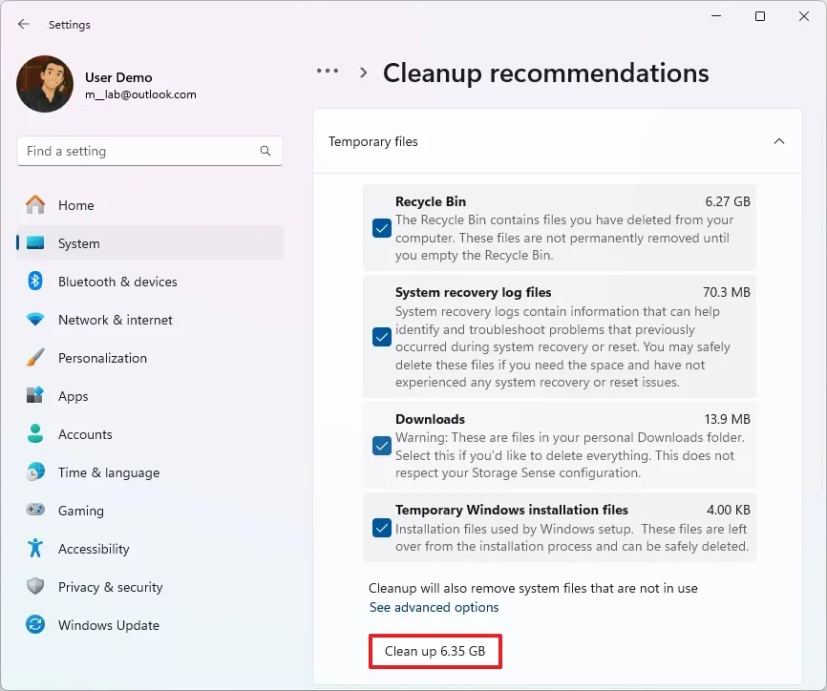The height and width of the screenshot is (691, 827).
Task: Uncheck the Recycle Bin checkbox
Action: (x=381, y=228)
